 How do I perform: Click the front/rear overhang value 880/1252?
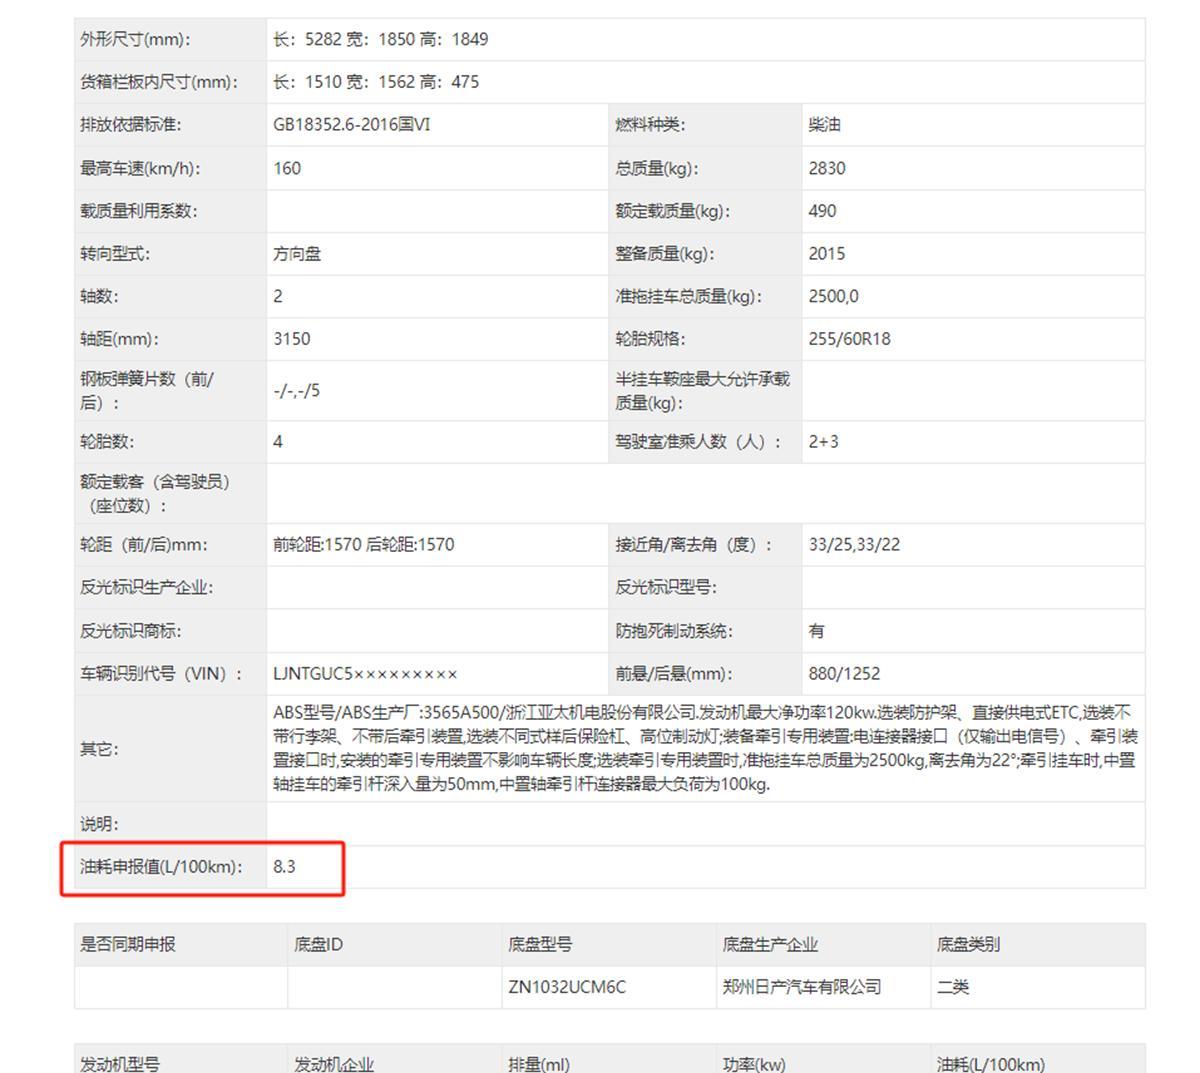pyautogui.click(x=844, y=674)
